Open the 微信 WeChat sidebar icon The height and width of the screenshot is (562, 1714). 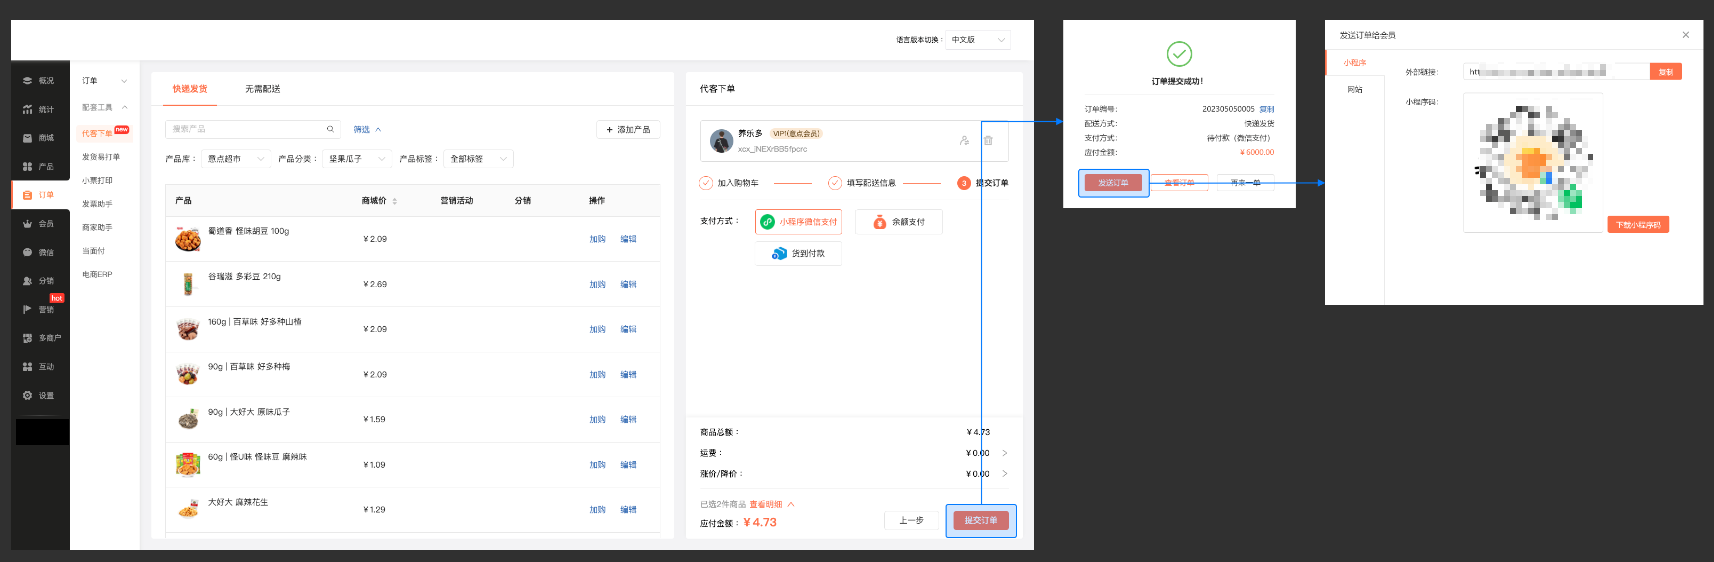coord(28,252)
